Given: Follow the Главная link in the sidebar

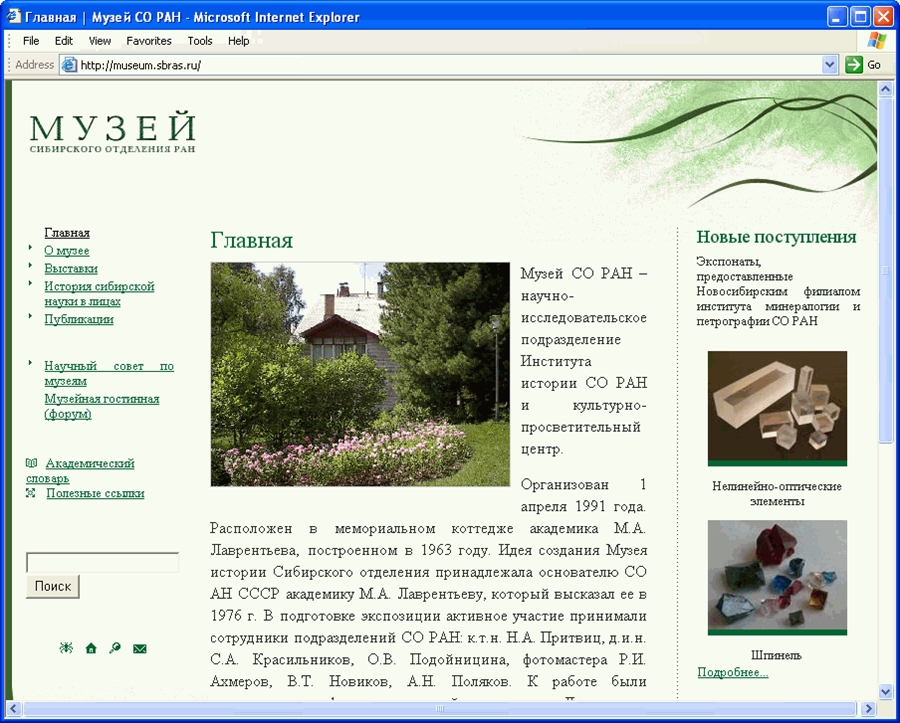Looking at the screenshot, I should coord(67,233).
